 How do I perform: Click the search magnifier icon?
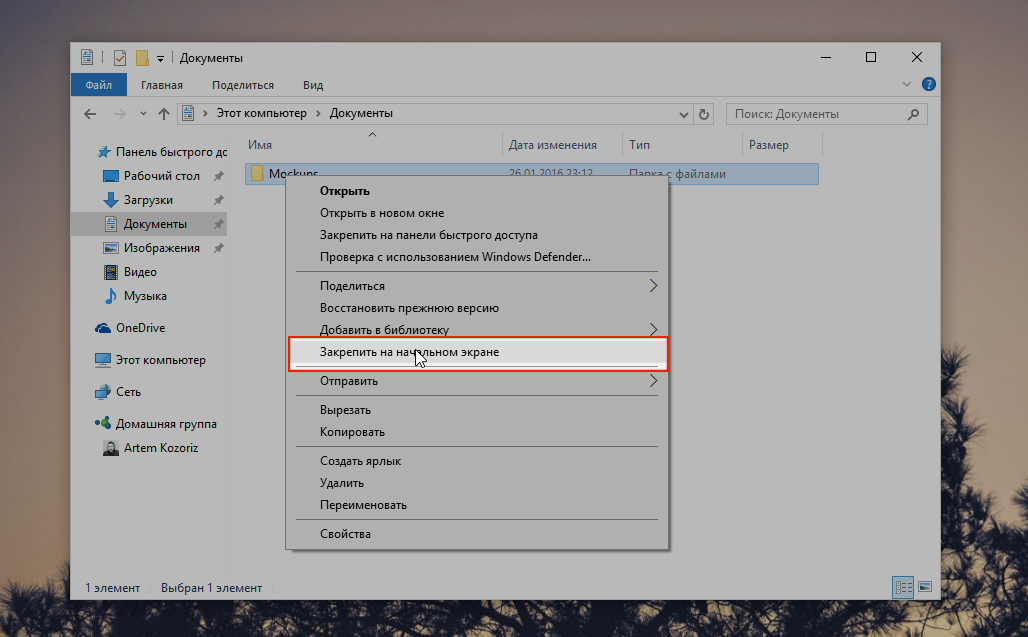(x=914, y=114)
